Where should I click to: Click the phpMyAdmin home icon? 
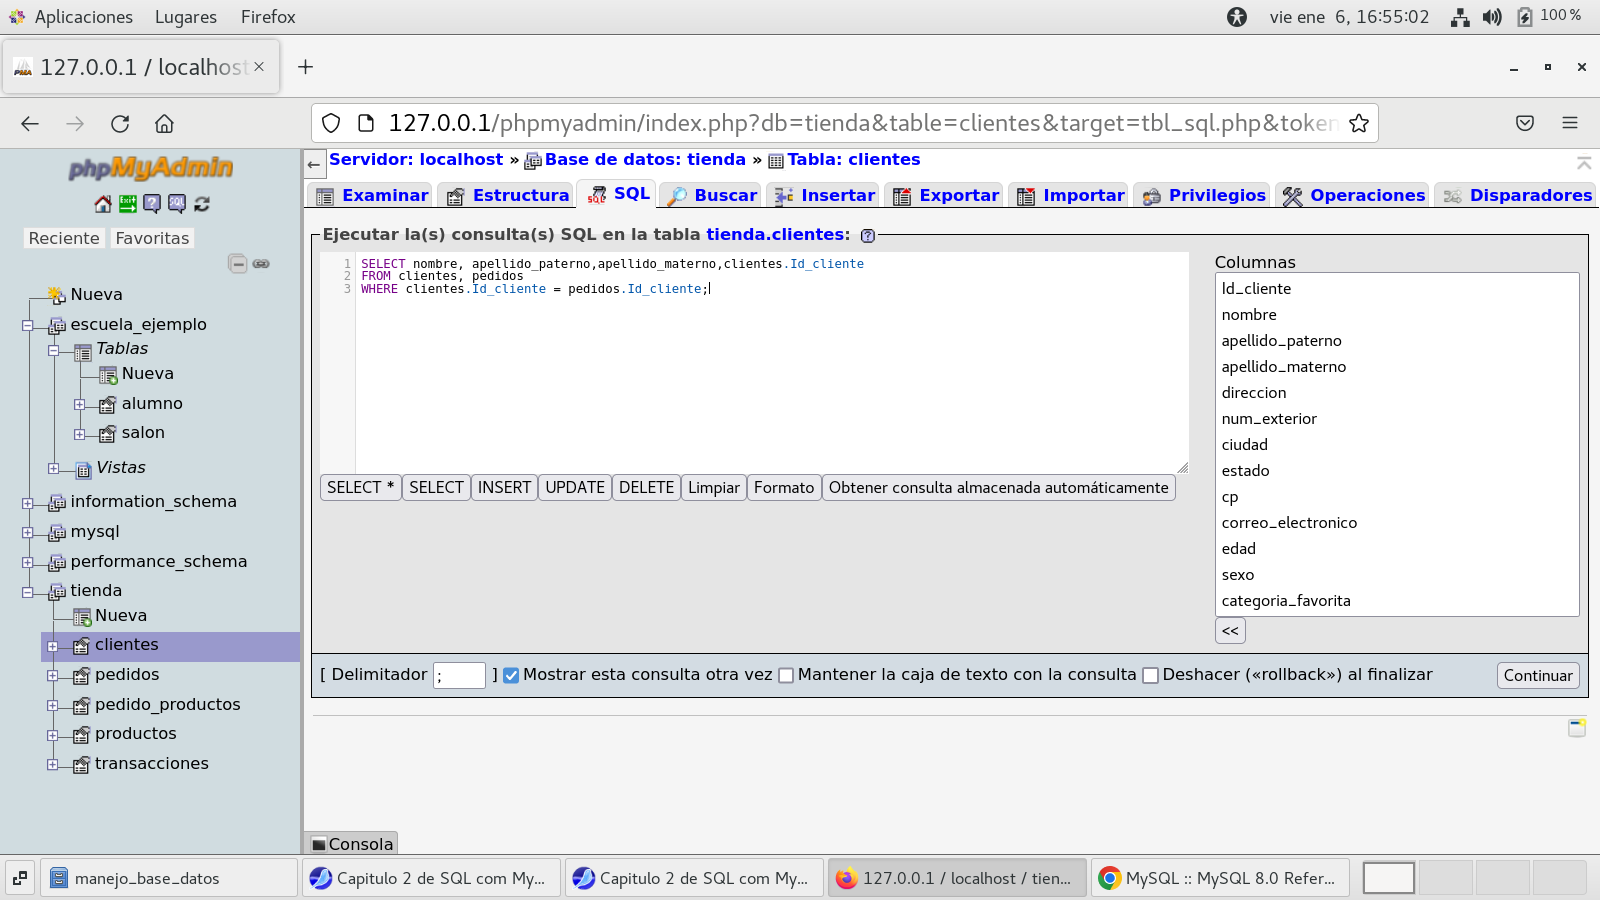tap(103, 204)
